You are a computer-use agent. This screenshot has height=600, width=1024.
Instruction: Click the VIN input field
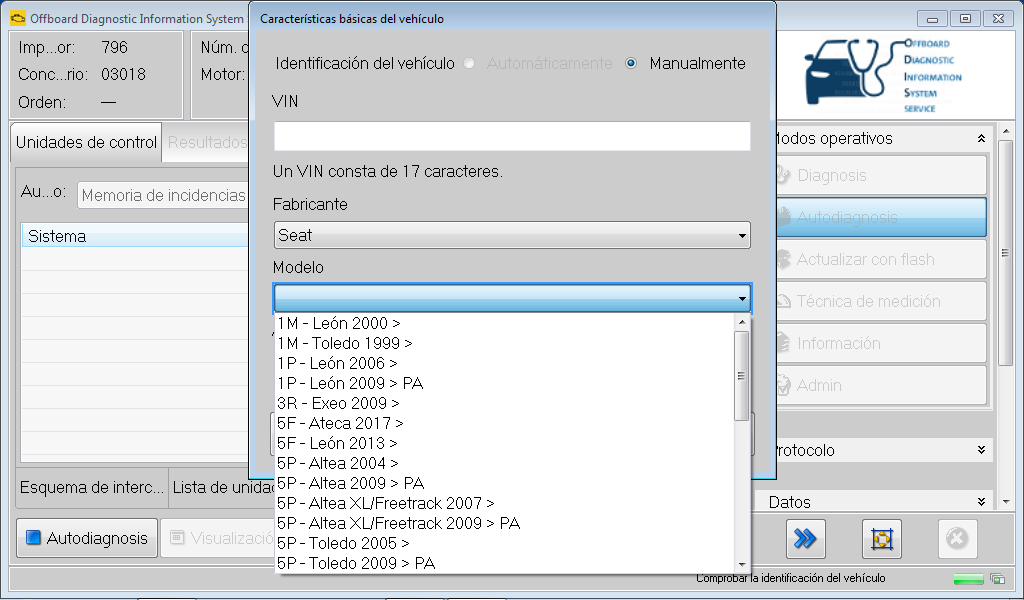point(512,136)
